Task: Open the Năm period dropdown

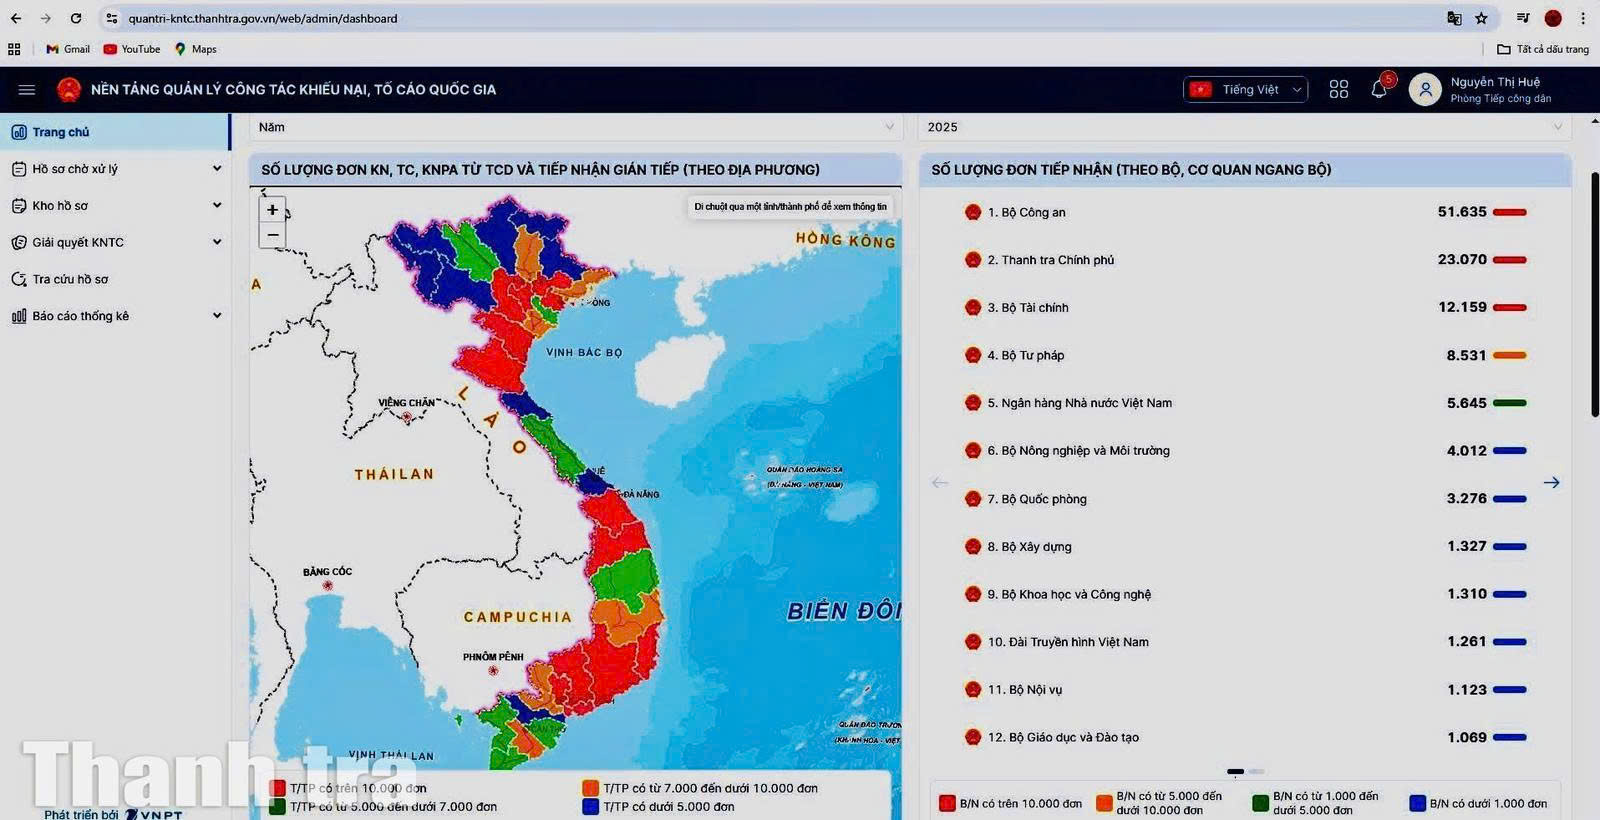Action: [575, 127]
